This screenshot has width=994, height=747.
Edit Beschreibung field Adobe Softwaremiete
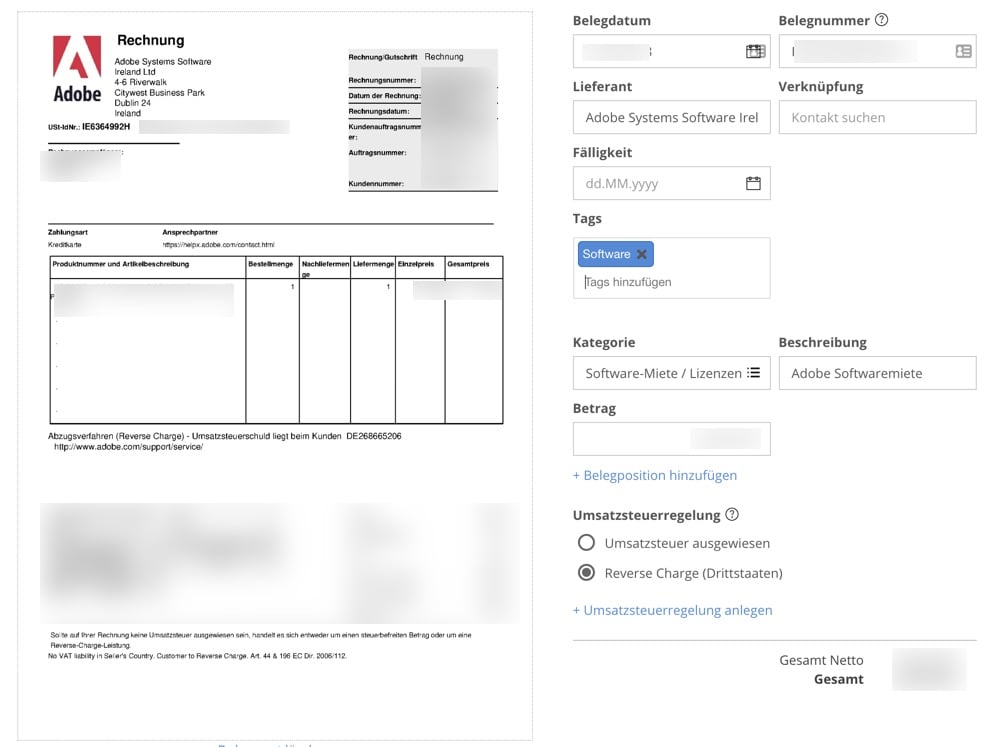pyautogui.click(x=877, y=373)
